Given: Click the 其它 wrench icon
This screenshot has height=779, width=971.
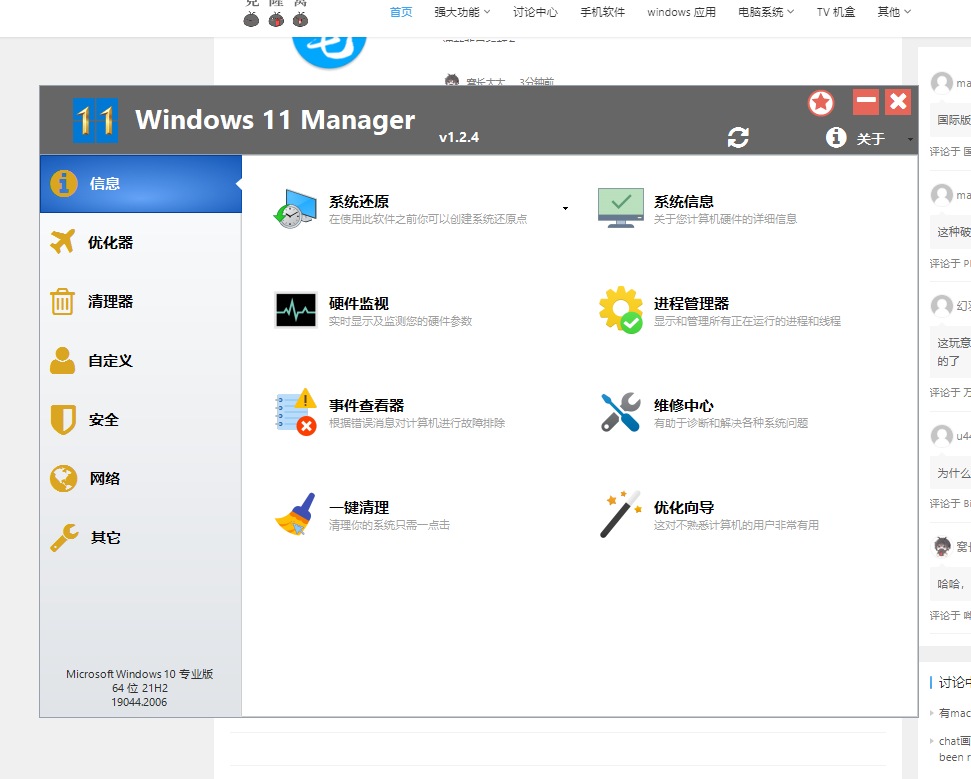Looking at the screenshot, I should (x=64, y=537).
